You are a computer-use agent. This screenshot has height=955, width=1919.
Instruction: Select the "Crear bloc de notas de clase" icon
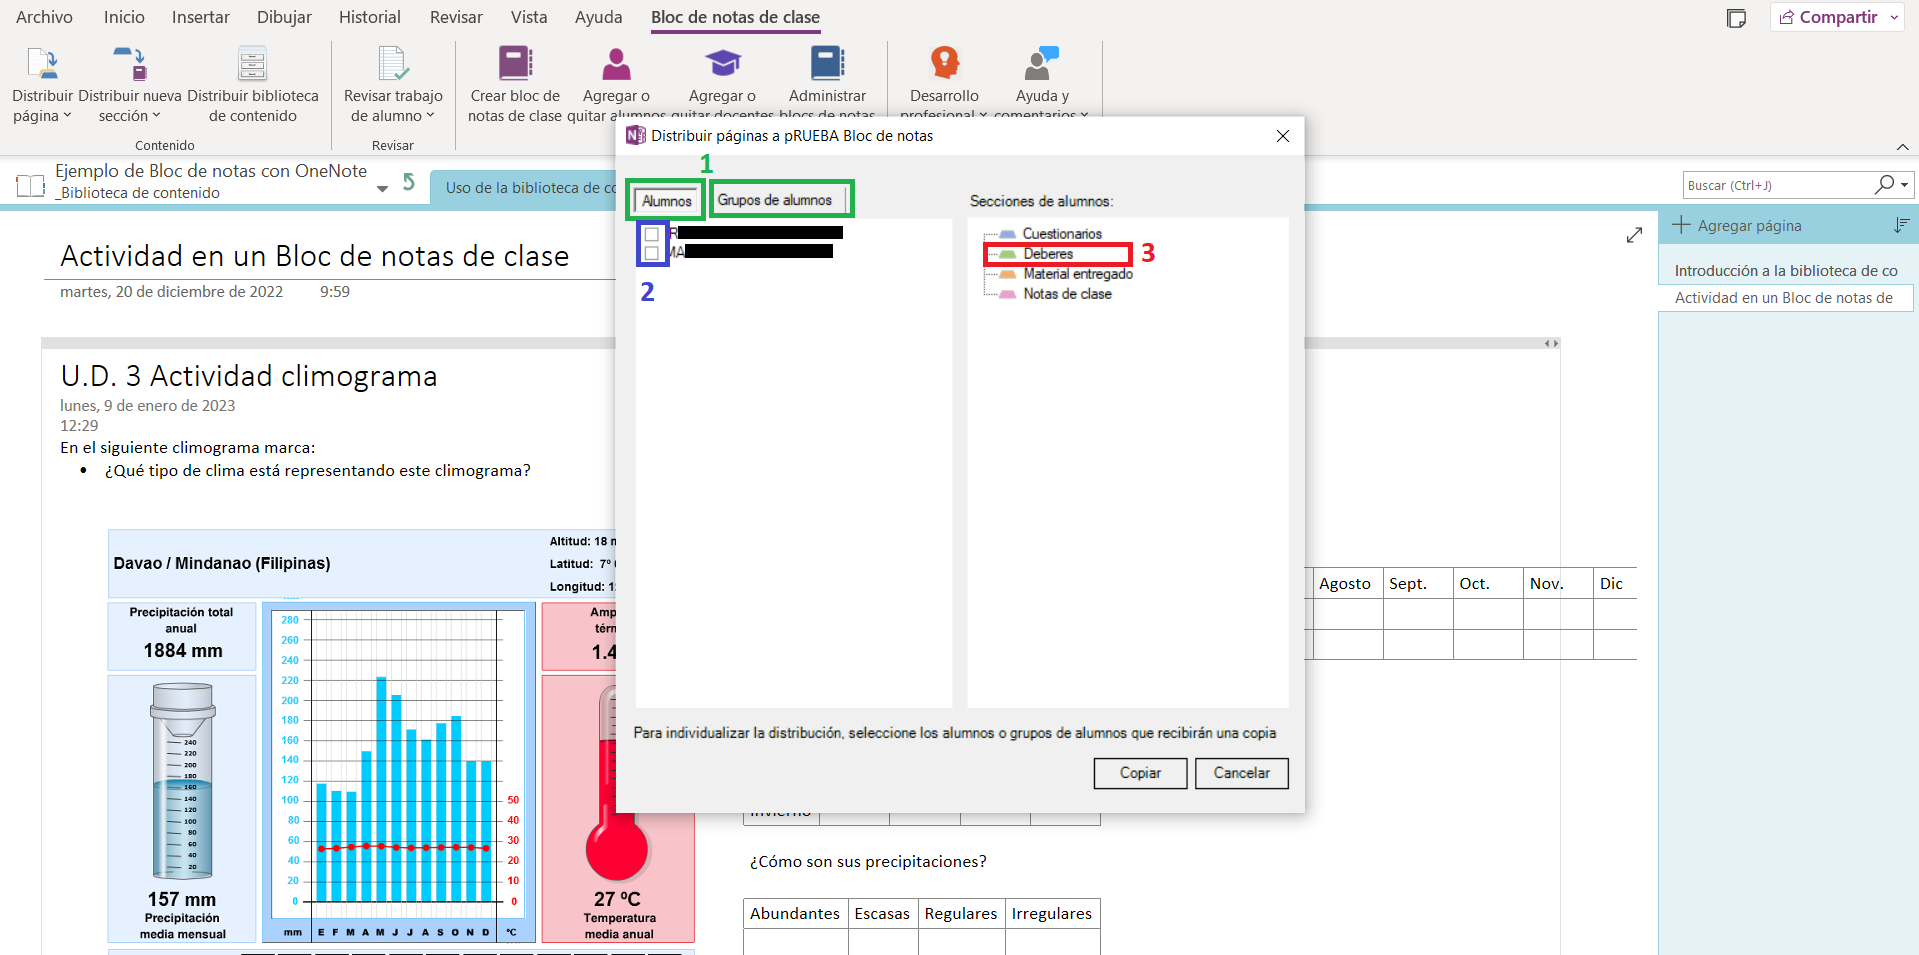pos(514,66)
